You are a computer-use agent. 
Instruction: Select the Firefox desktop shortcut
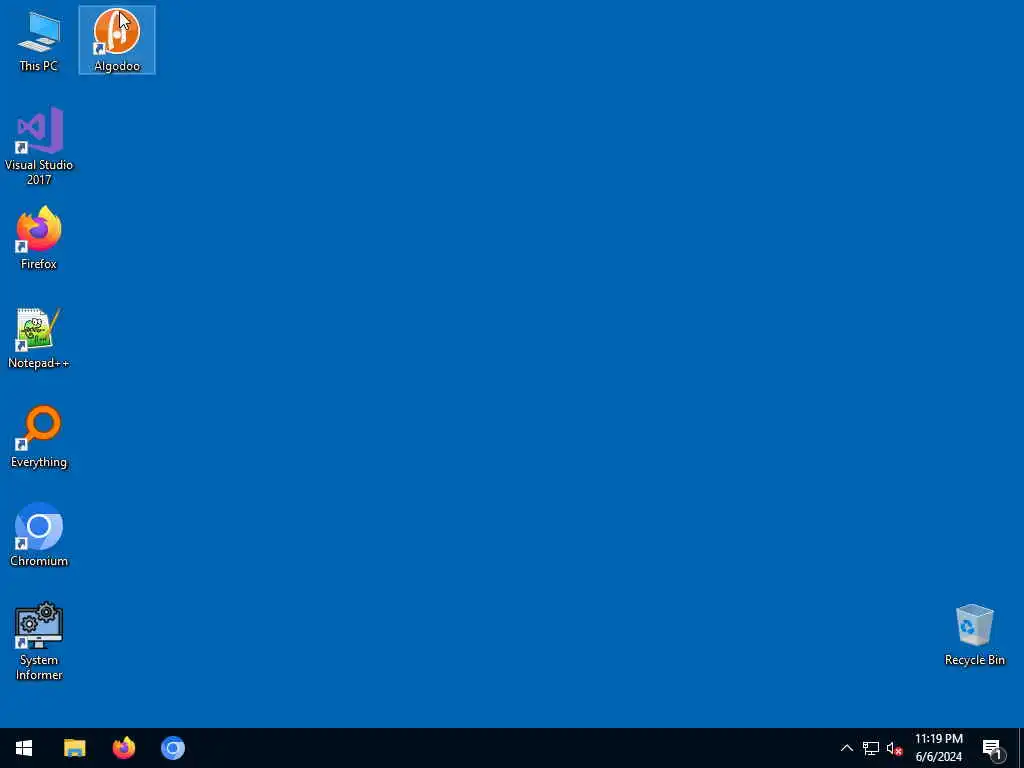point(39,238)
